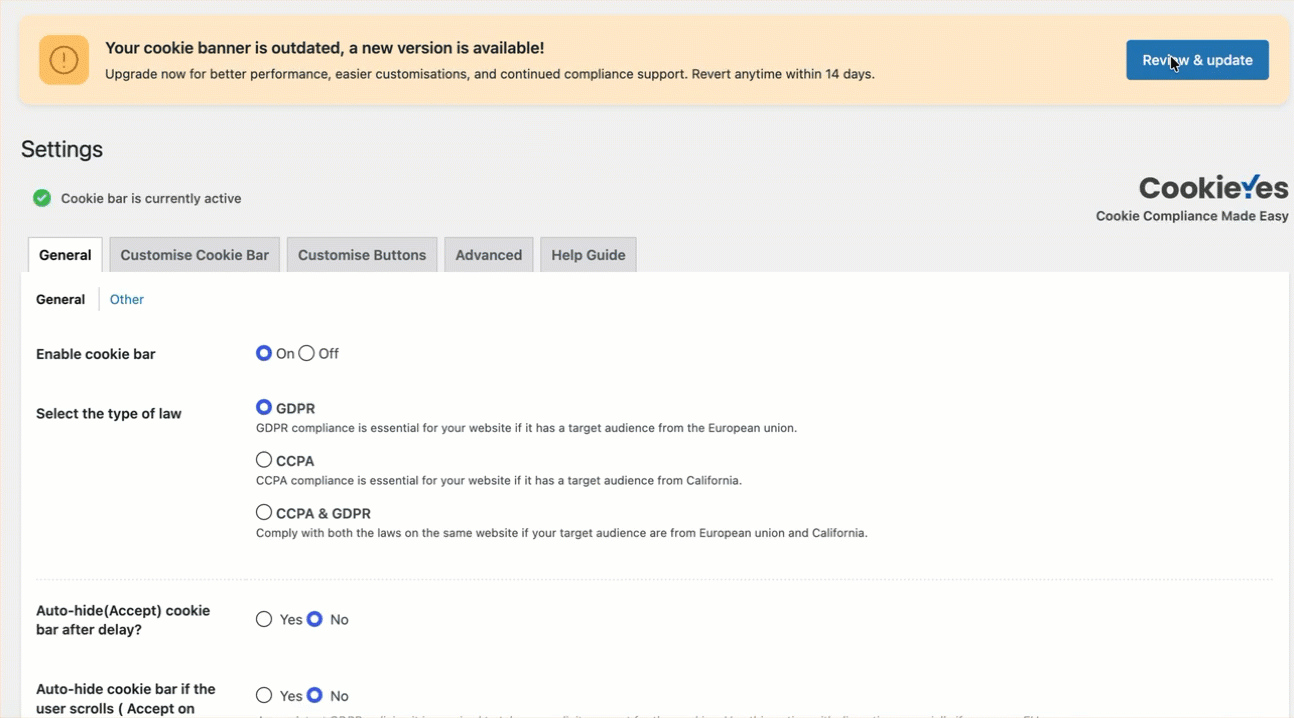Open the Other sub-section link
The height and width of the screenshot is (718, 1294).
point(127,299)
